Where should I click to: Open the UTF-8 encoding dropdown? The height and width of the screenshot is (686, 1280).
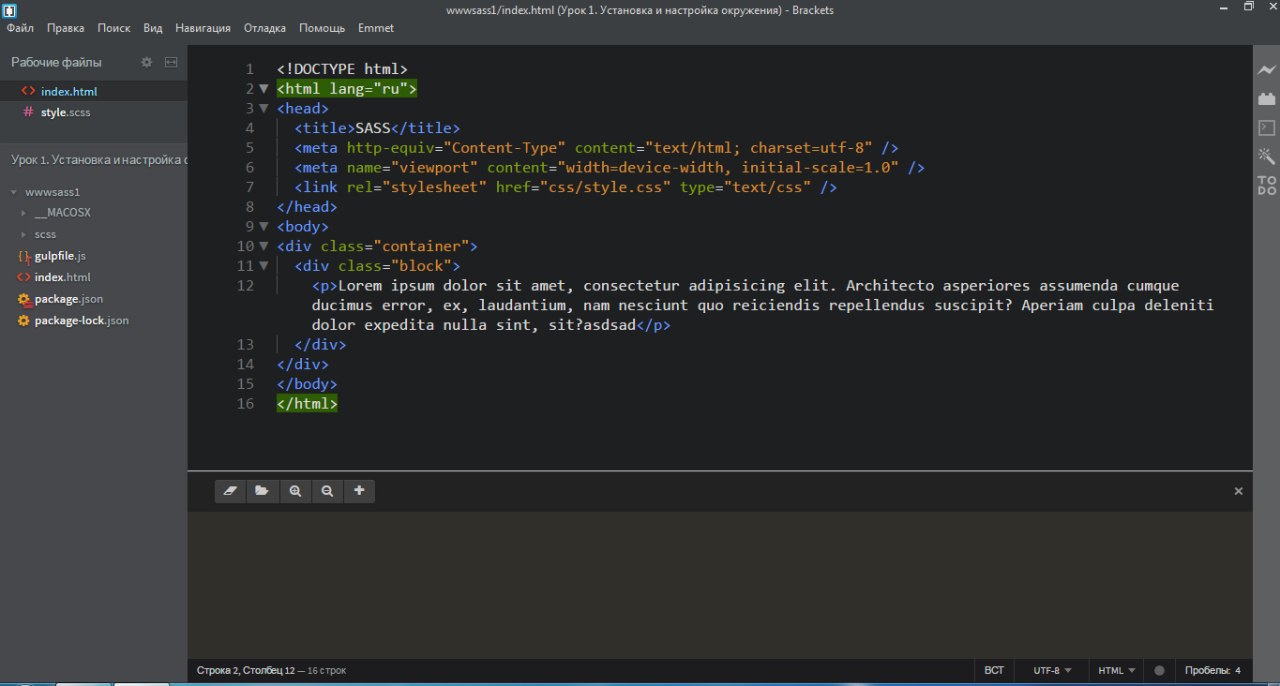1052,670
